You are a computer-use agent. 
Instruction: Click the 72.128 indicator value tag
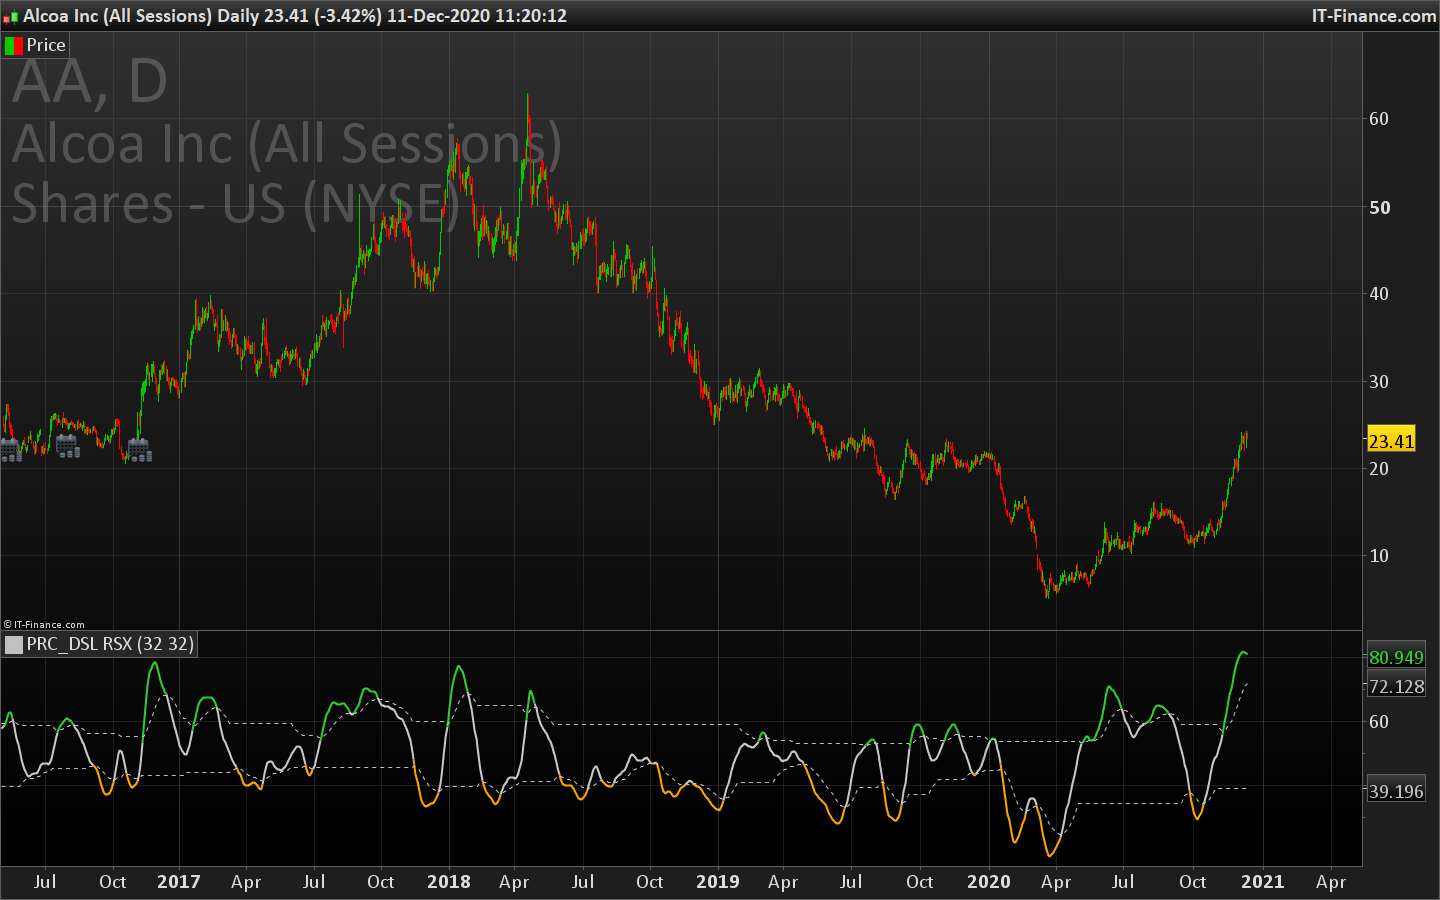(x=1396, y=686)
